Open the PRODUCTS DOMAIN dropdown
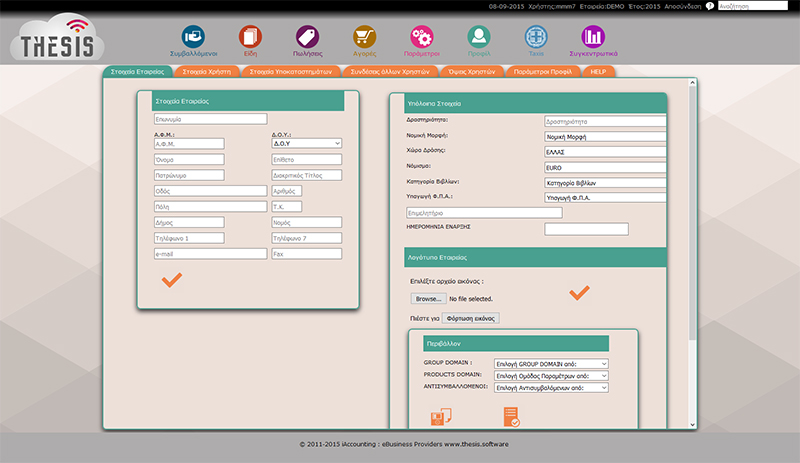Viewport: 800px width, 463px height. click(x=551, y=375)
